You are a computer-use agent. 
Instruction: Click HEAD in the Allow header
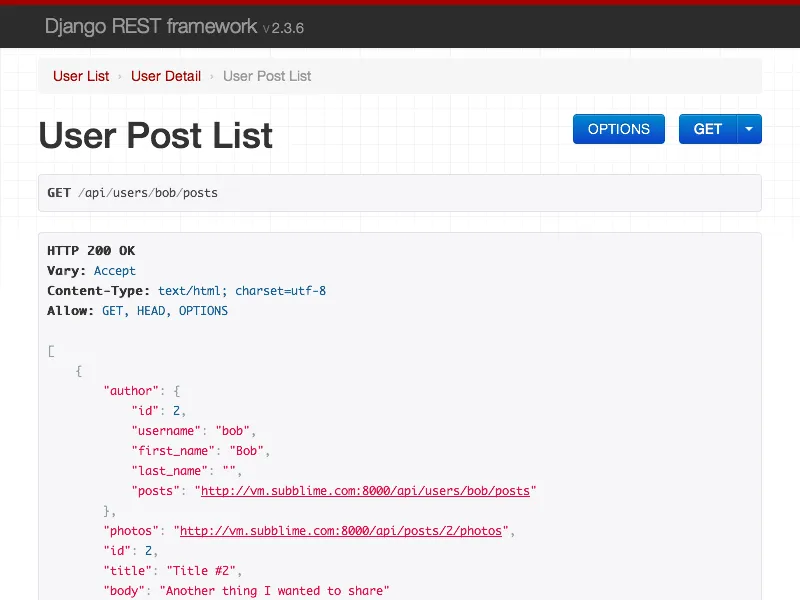(150, 310)
